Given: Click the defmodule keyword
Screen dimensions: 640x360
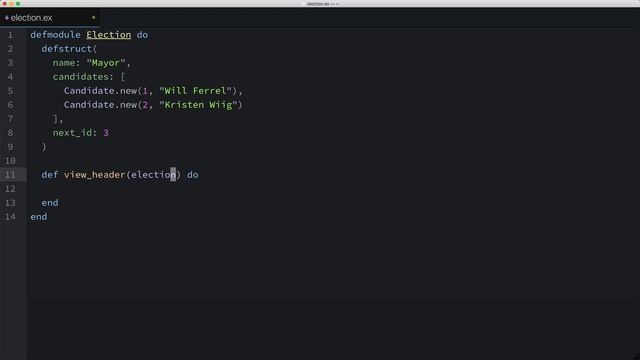Looking at the screenshot, I should [55, 35].
